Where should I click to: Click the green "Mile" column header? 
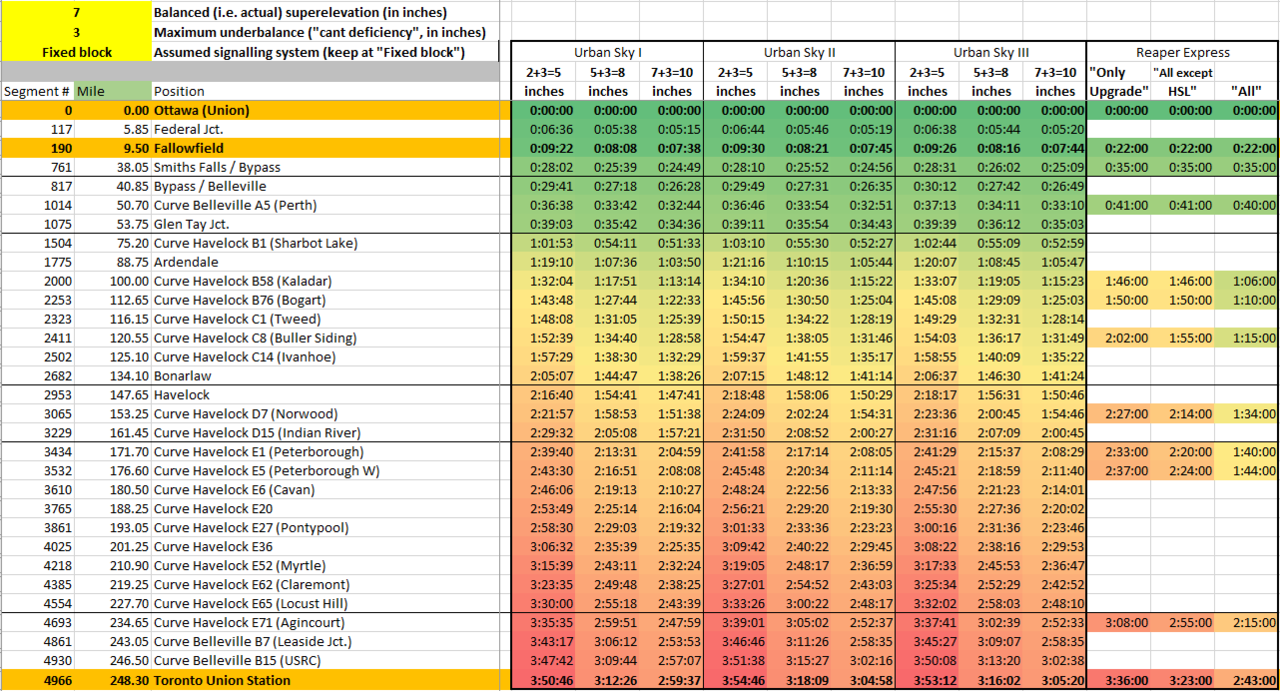(x=114, y=91)
